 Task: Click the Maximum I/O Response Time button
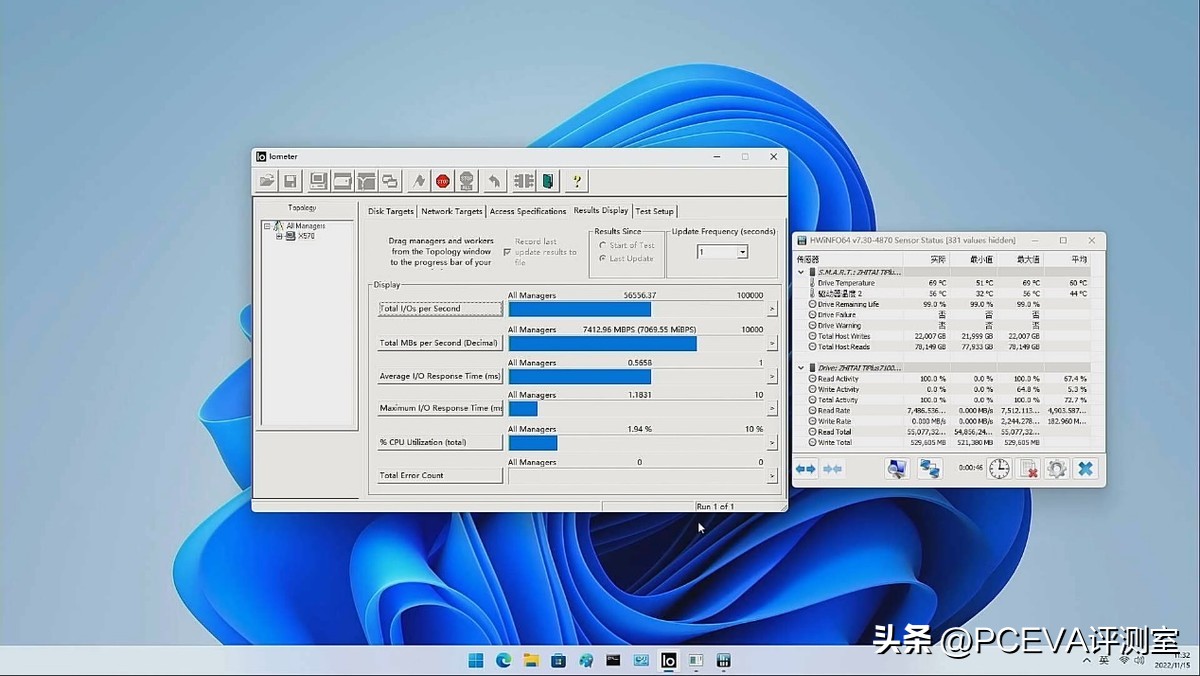click(x=440, y=409)
